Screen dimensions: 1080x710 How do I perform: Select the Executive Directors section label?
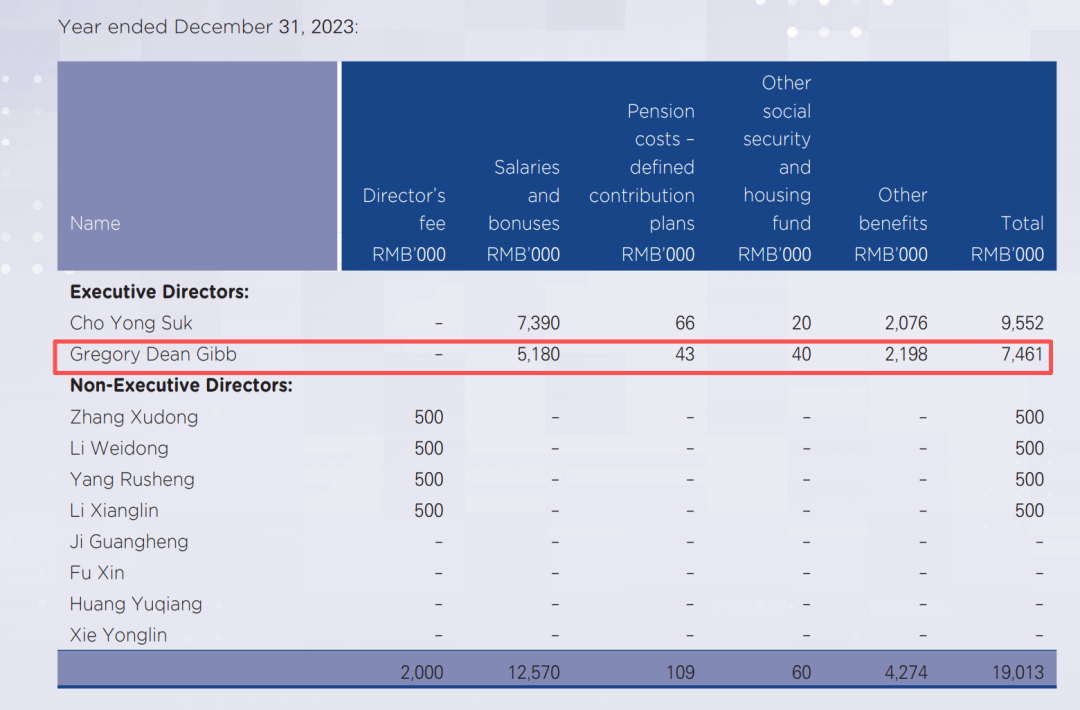coord(159,292)
